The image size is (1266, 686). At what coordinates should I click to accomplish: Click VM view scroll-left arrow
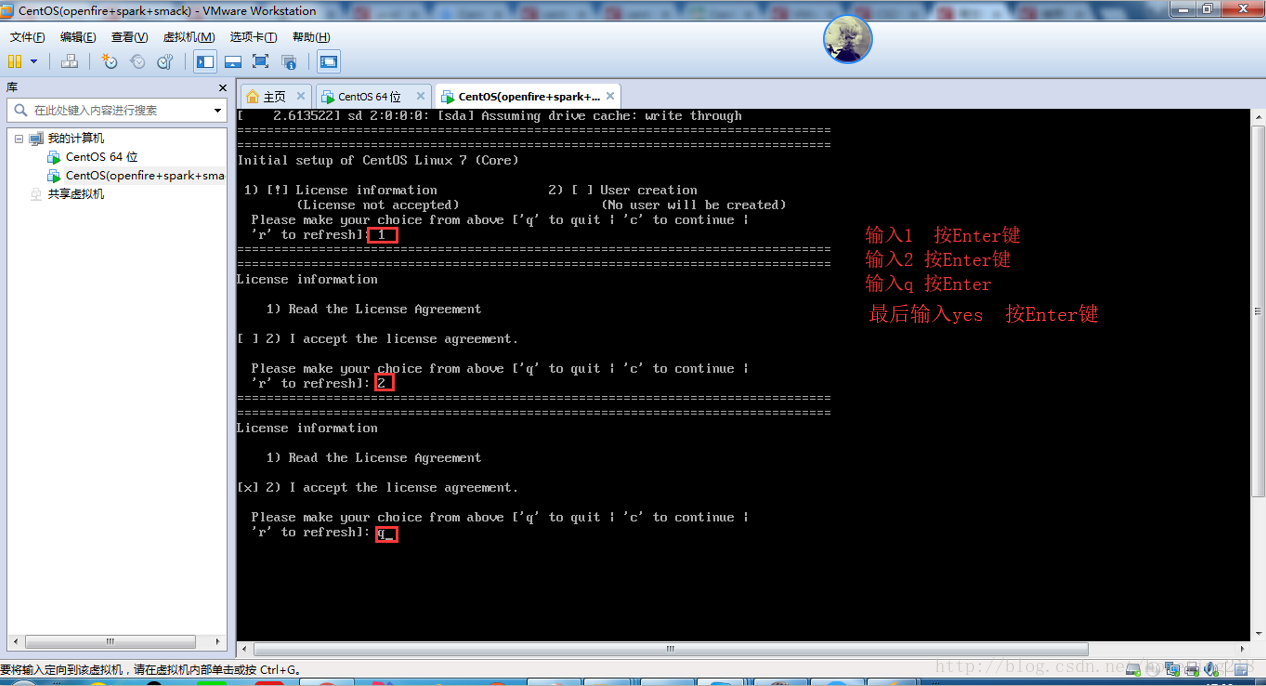tap(244, 649)
